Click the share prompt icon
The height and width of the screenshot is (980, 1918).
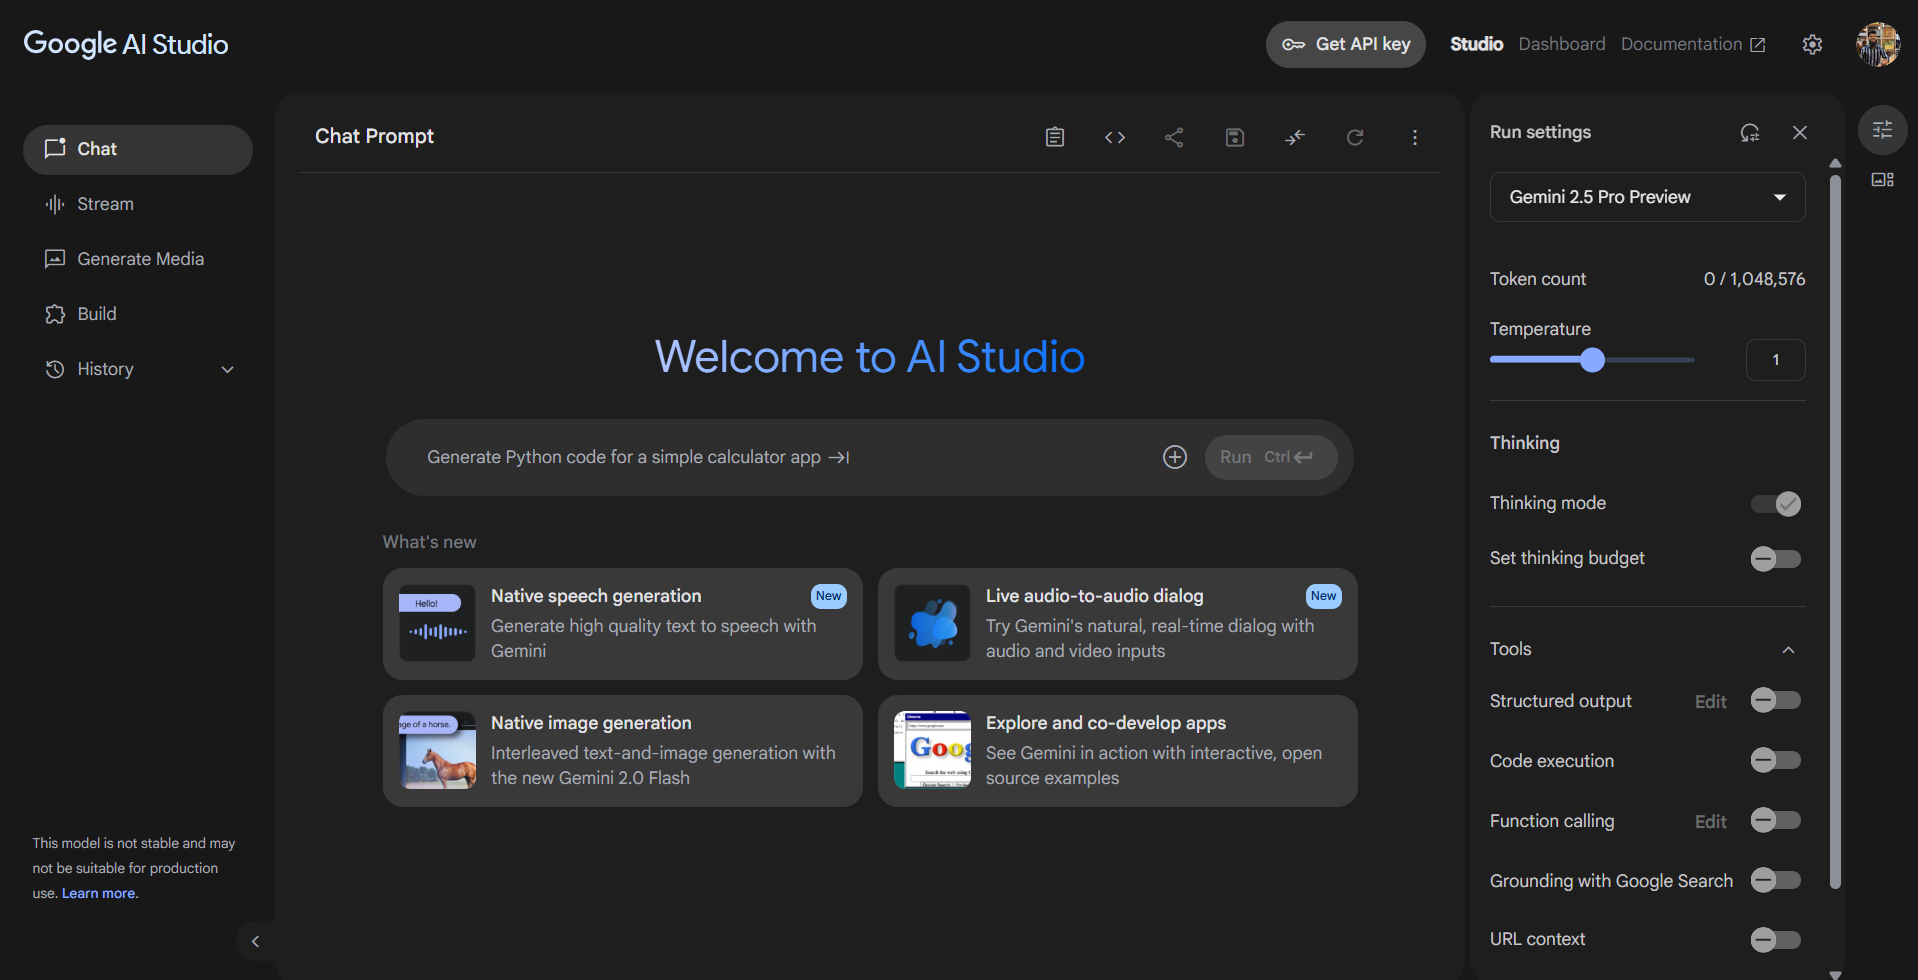point(1174,137)
